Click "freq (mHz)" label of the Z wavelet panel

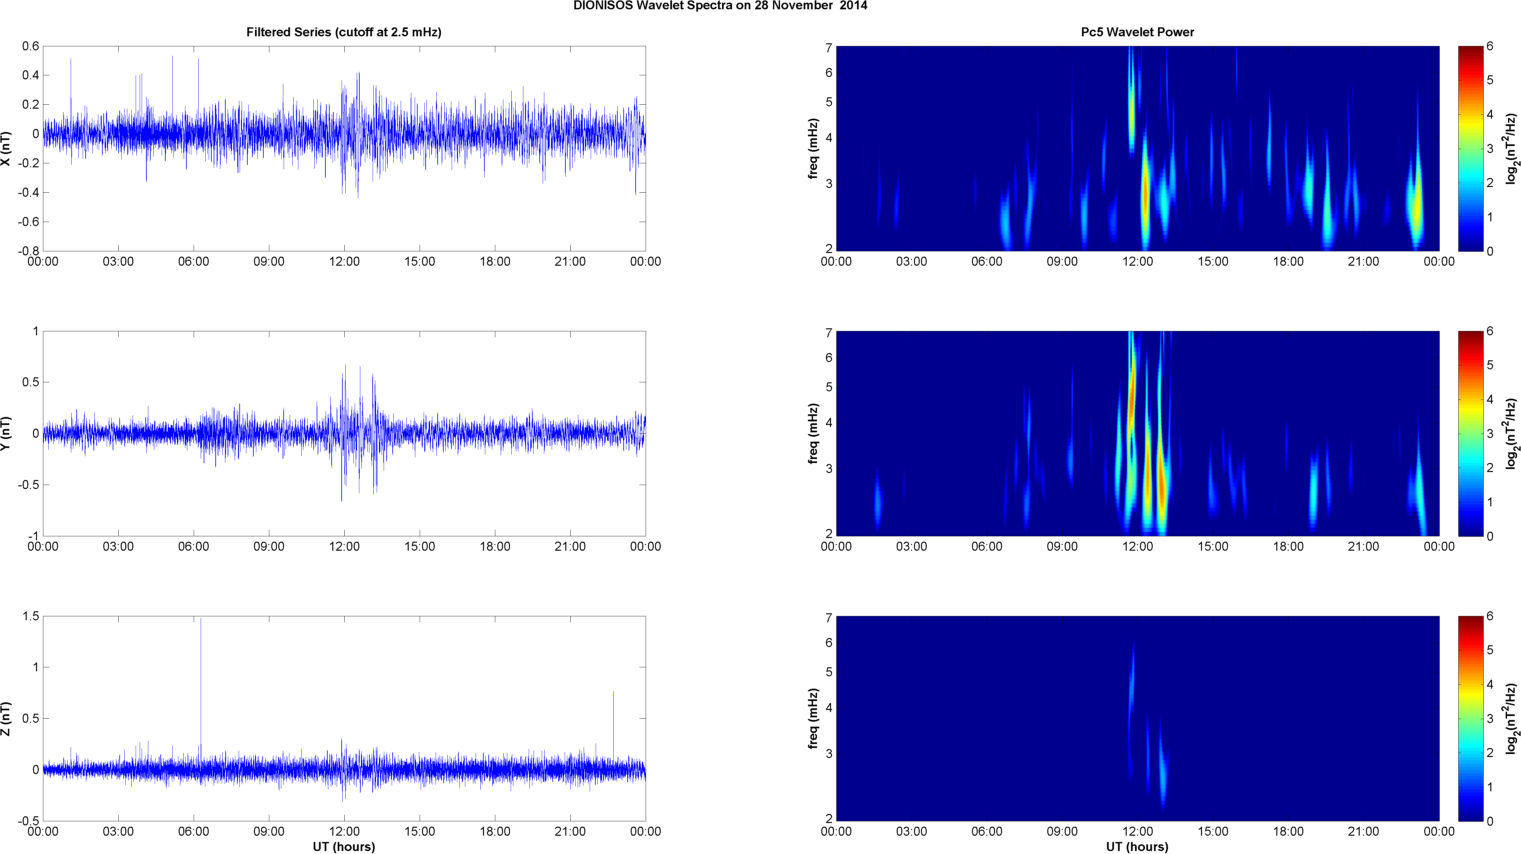pos(814,718)
